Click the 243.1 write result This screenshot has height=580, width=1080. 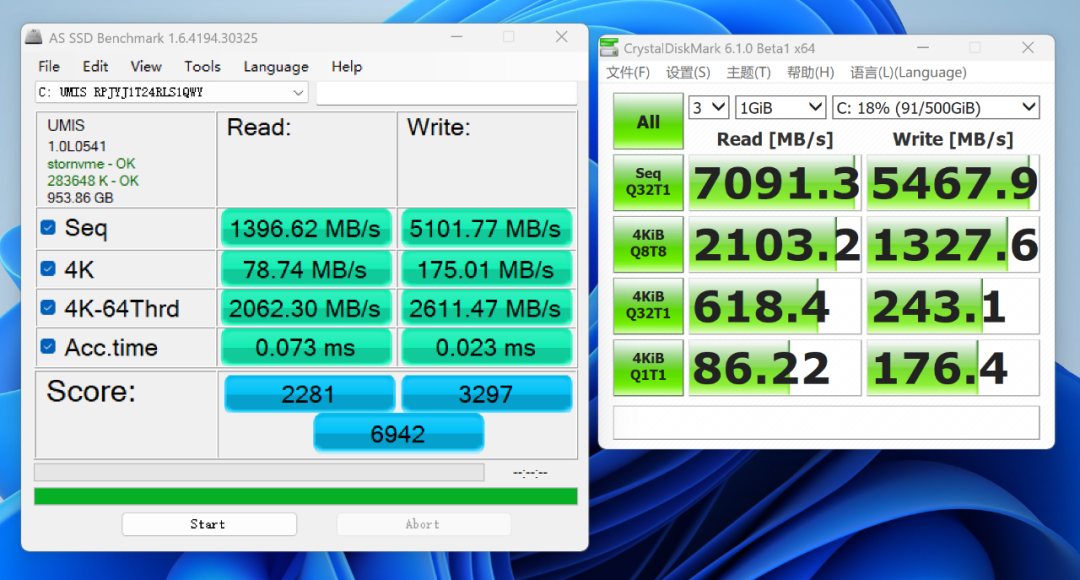coord(953,306)
